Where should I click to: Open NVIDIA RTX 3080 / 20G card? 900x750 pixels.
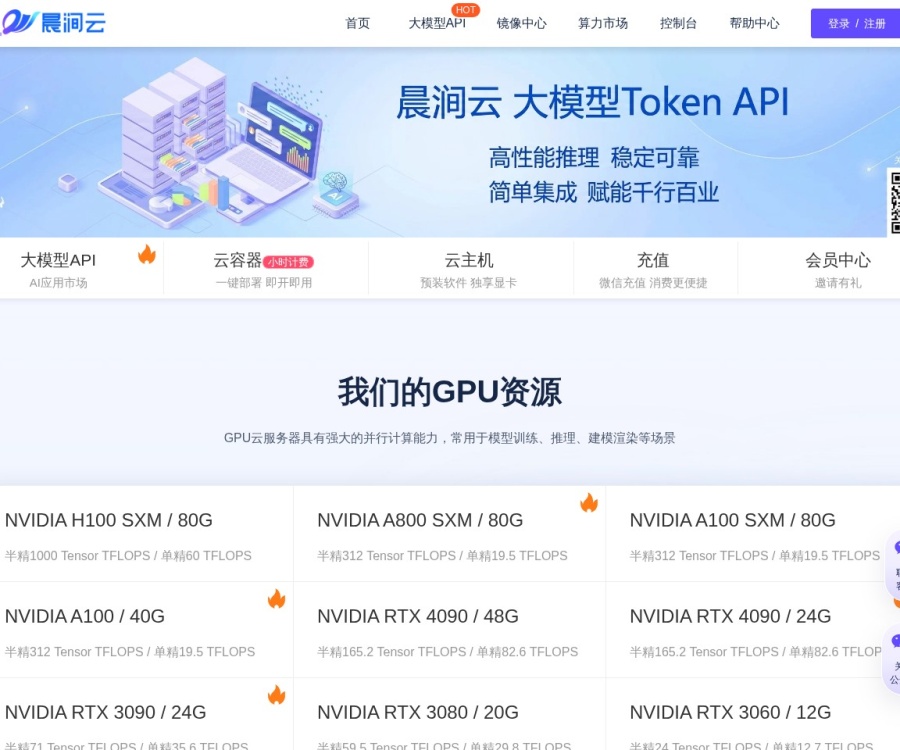point(449,714)
